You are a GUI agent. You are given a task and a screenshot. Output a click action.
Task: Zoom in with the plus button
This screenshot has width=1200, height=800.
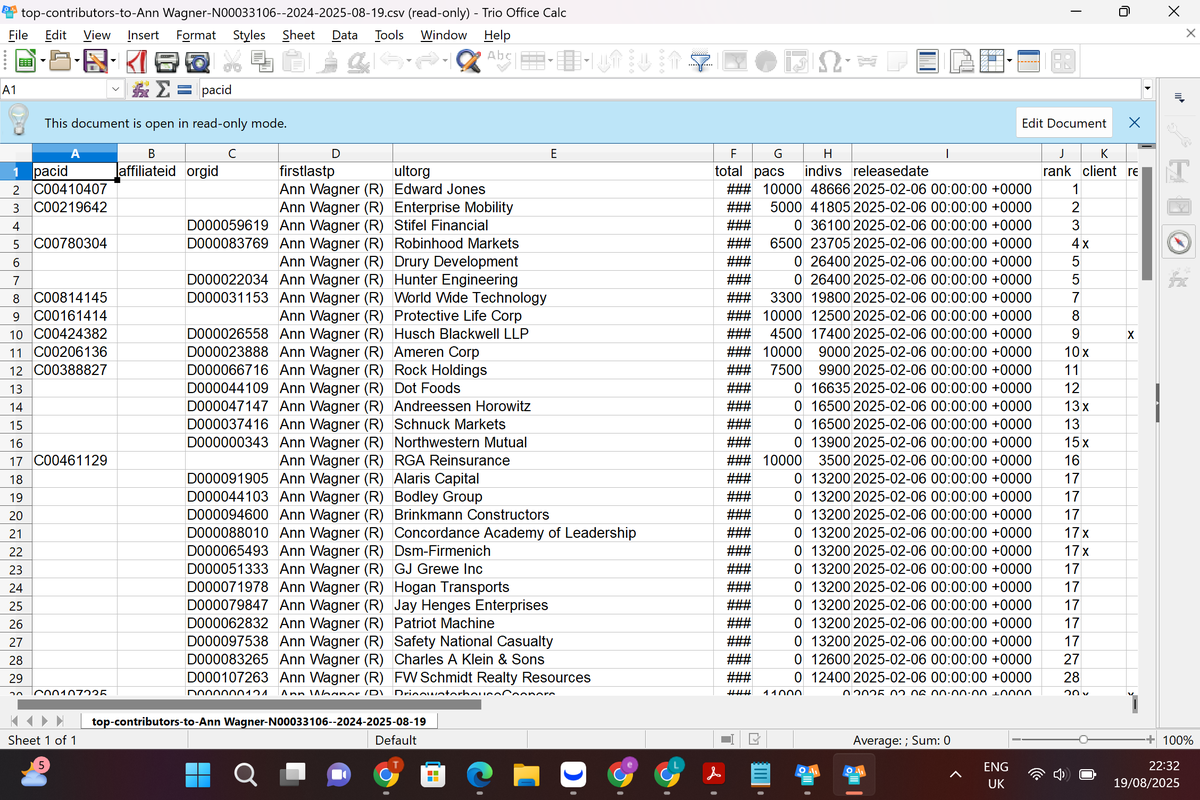(1150, 740)
